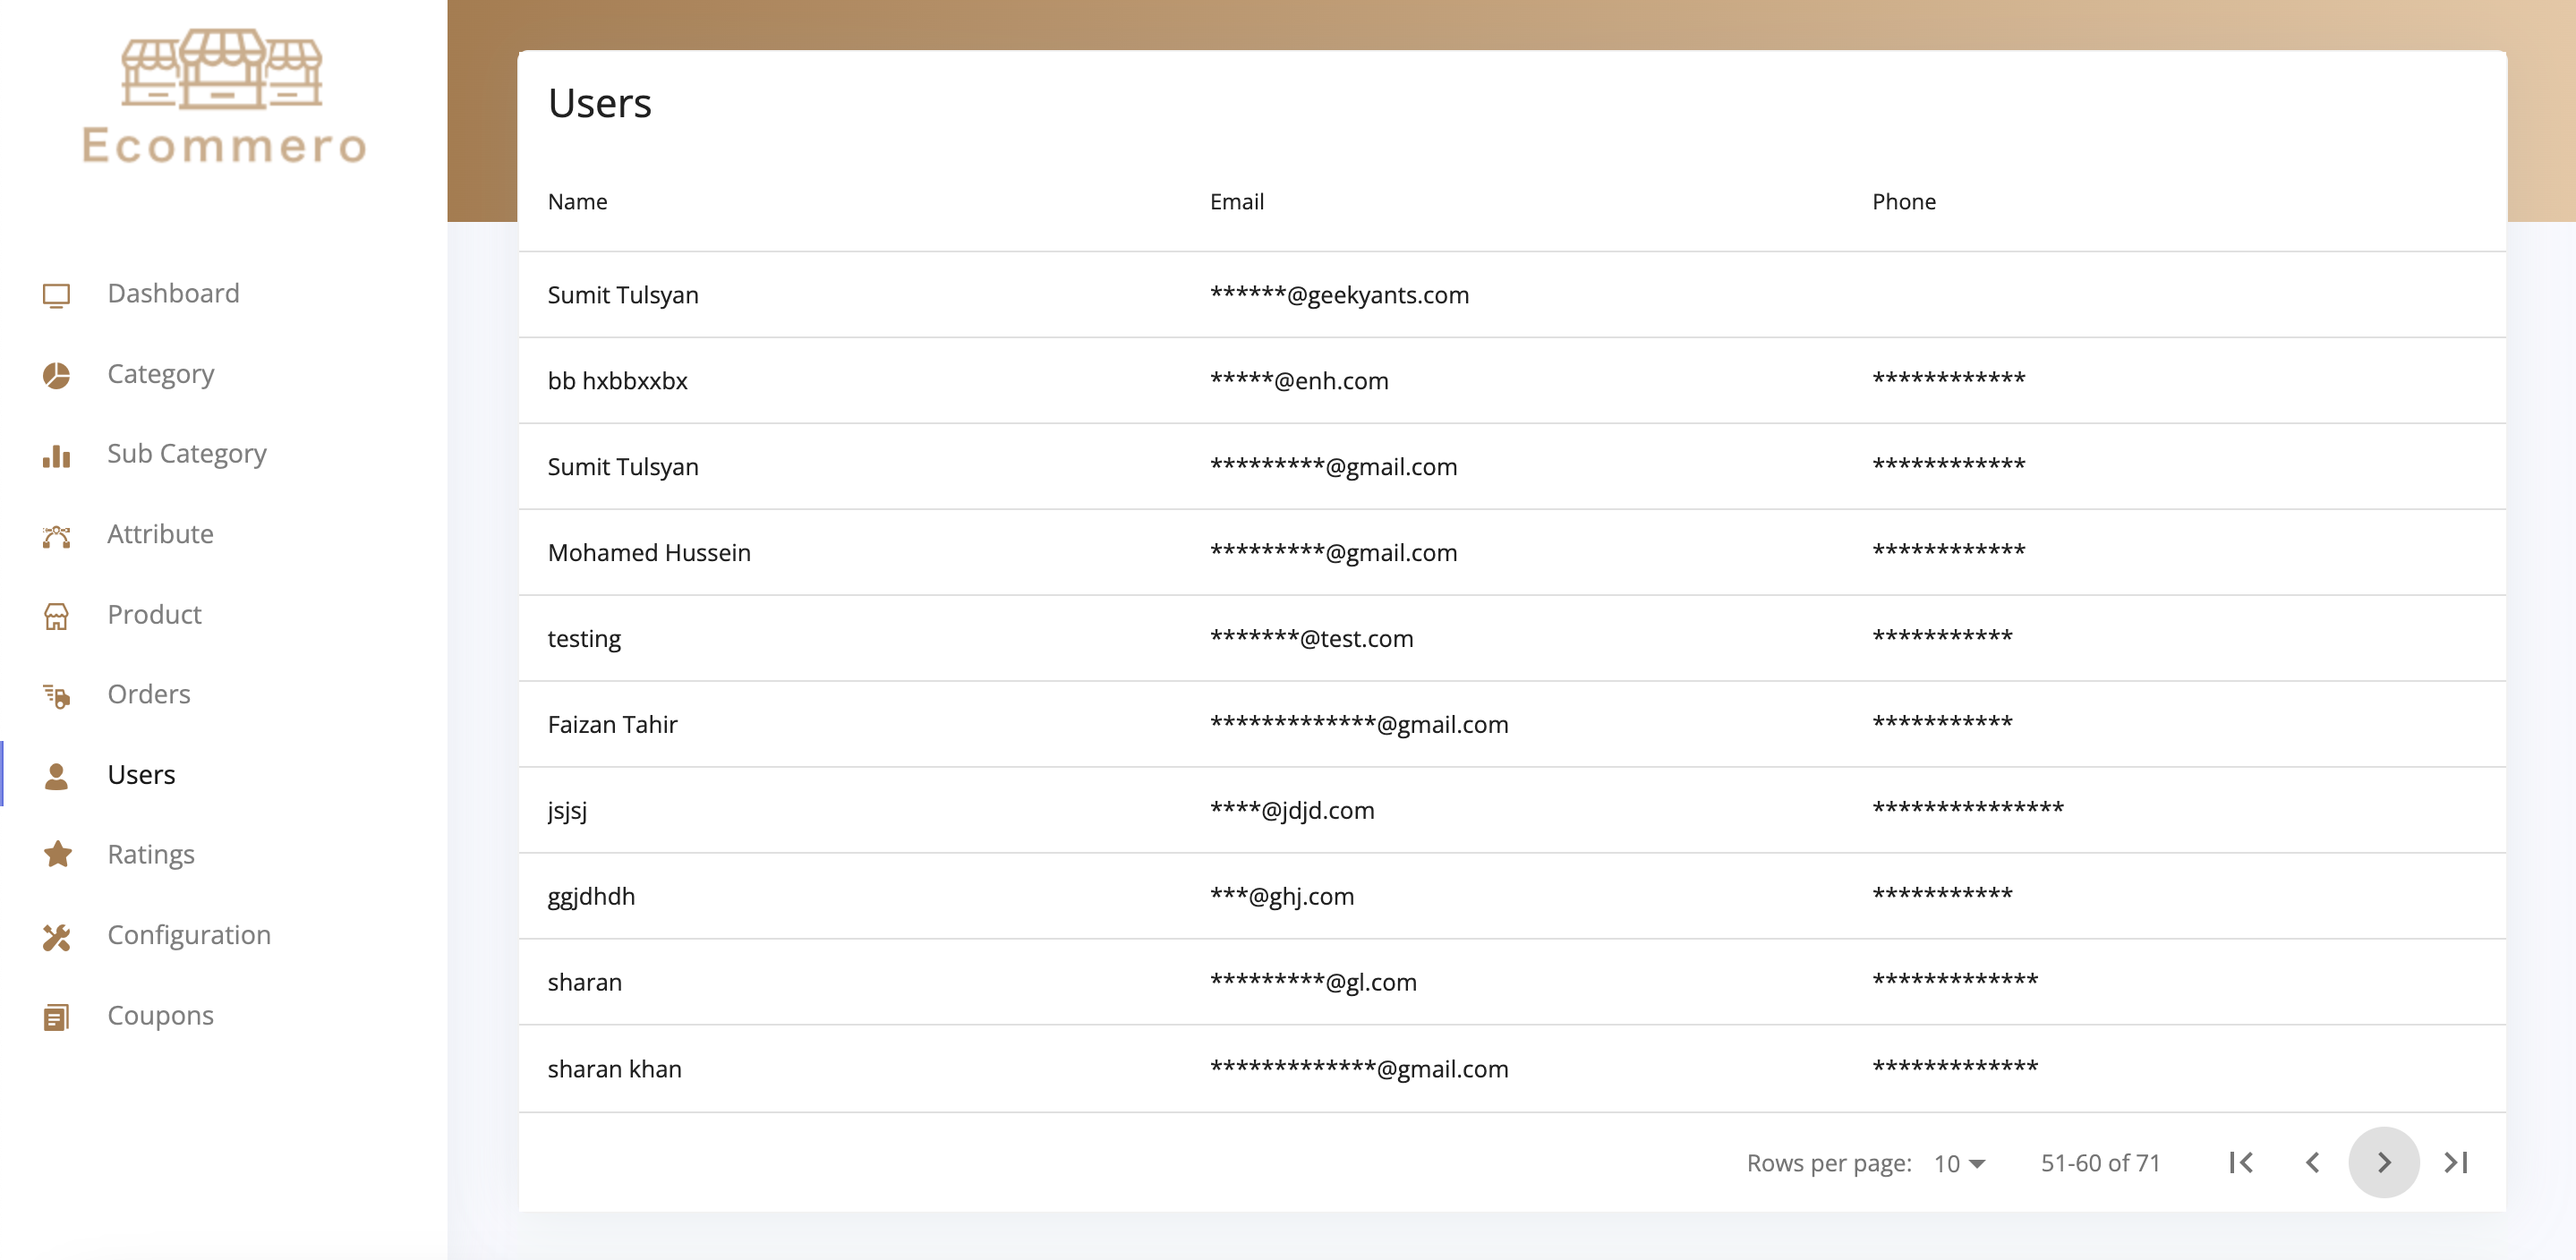Open the Ratings menu item
The width and height of the screenshot is (2576, 1260).
[x=151, y=854]
